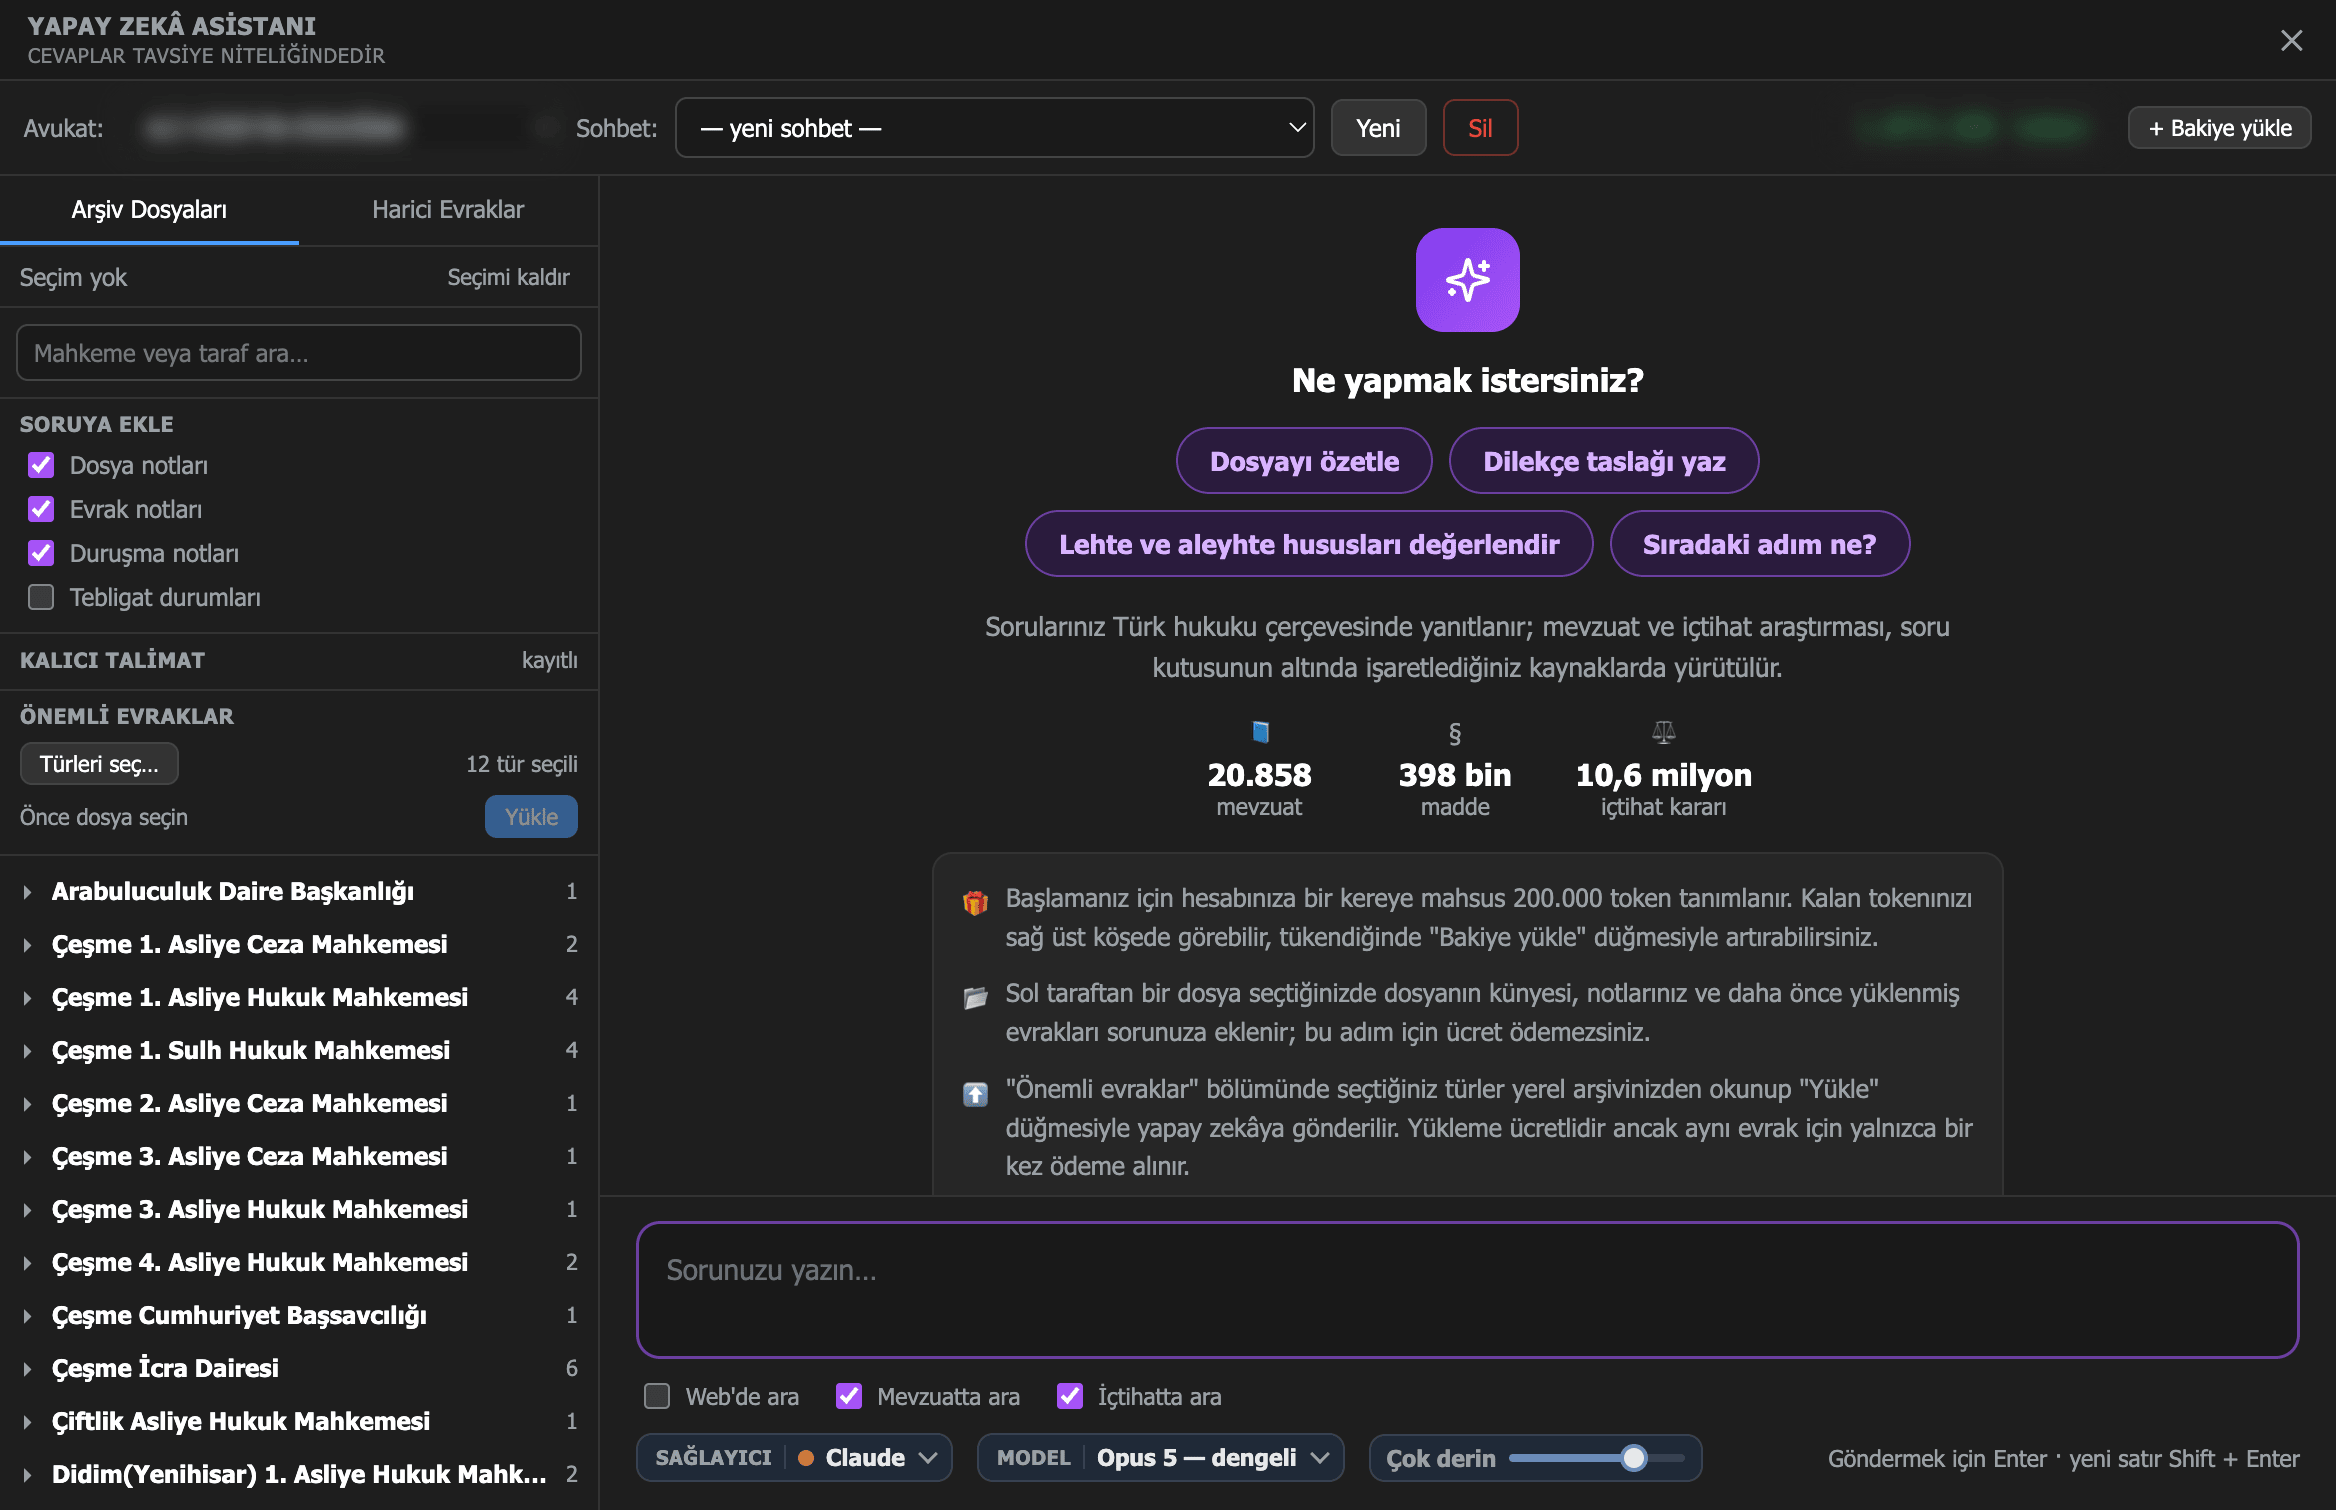
Task: Uncheck Dosya notları checkbox
Action: (x=41, y=465)
